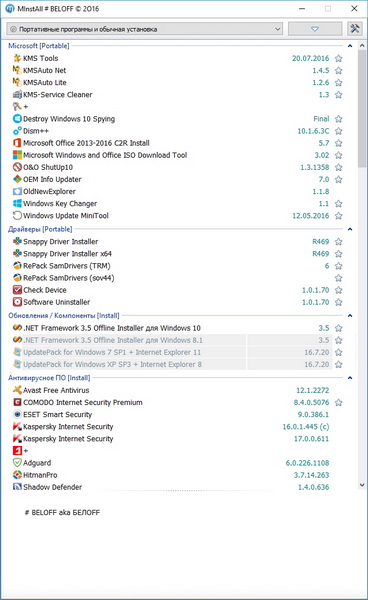Toggle the star for .NET Framework Windows 10

tap(339, 328)
